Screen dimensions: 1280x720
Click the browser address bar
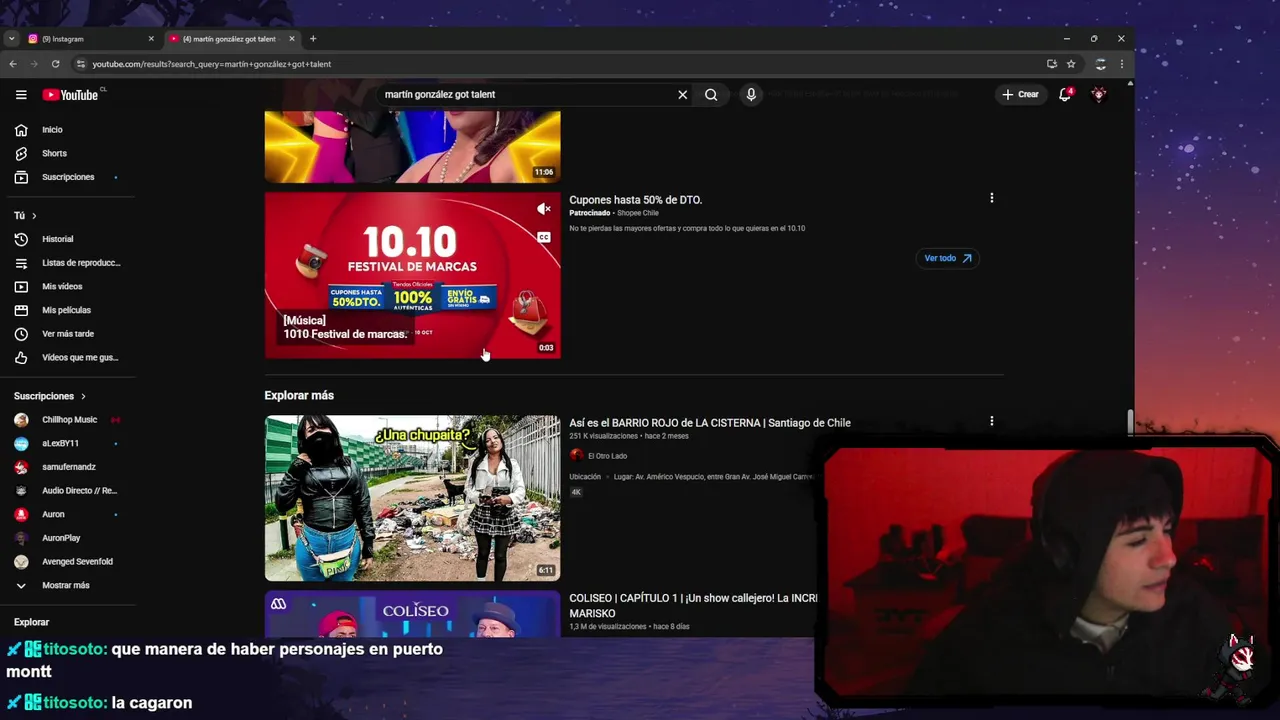560,64
